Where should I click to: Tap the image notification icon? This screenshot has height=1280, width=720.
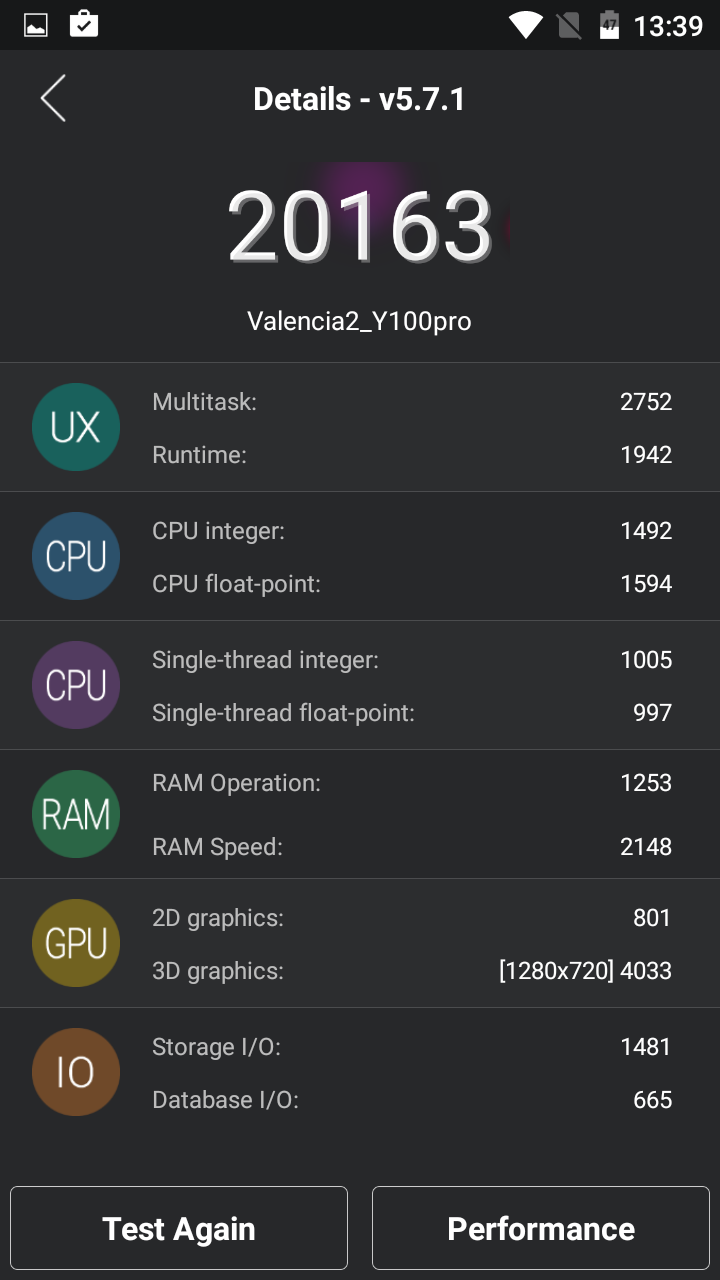36,25
